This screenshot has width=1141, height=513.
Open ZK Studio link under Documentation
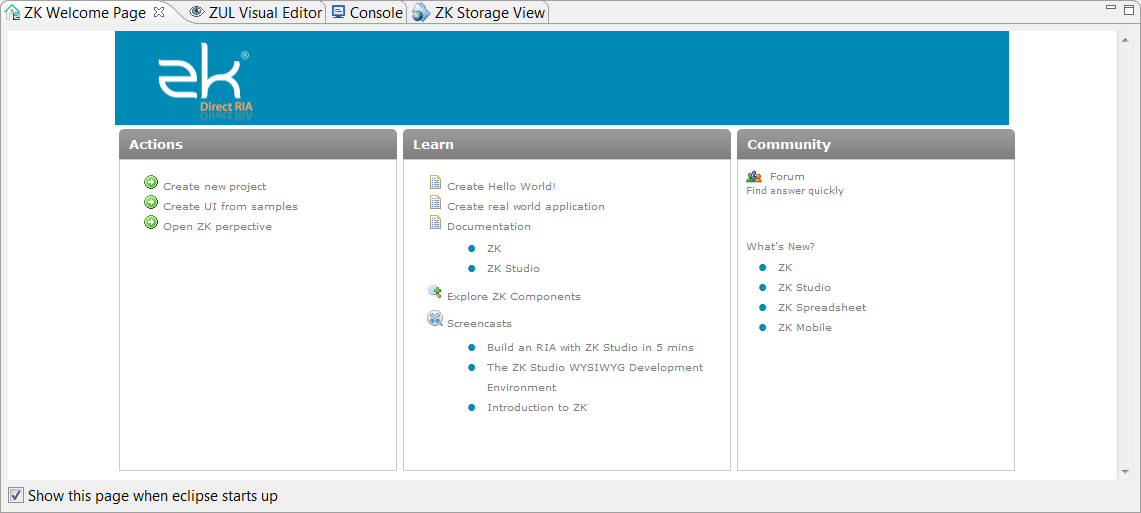click(x=514, y=269)
